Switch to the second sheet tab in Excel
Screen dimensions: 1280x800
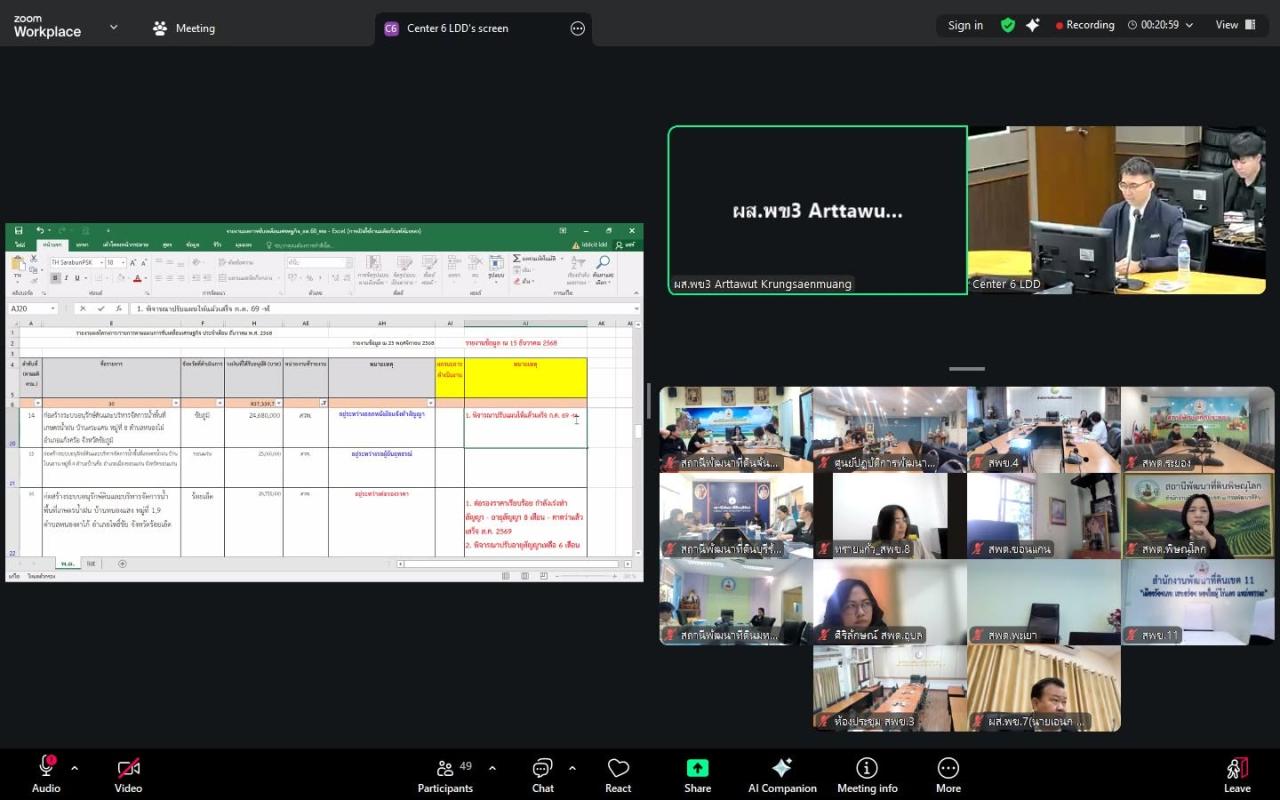(x=91, y=563)
